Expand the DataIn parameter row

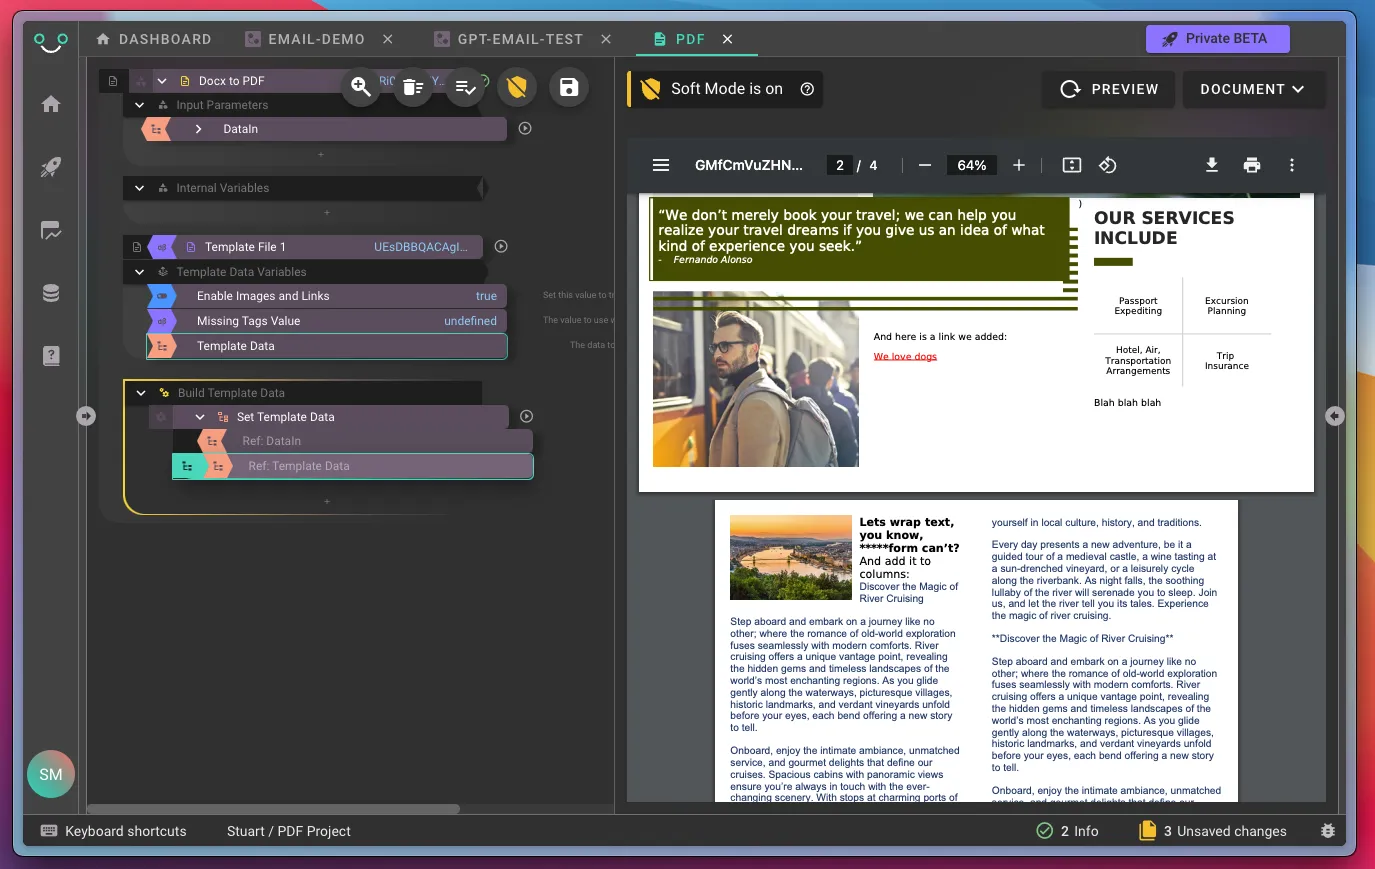199,129
